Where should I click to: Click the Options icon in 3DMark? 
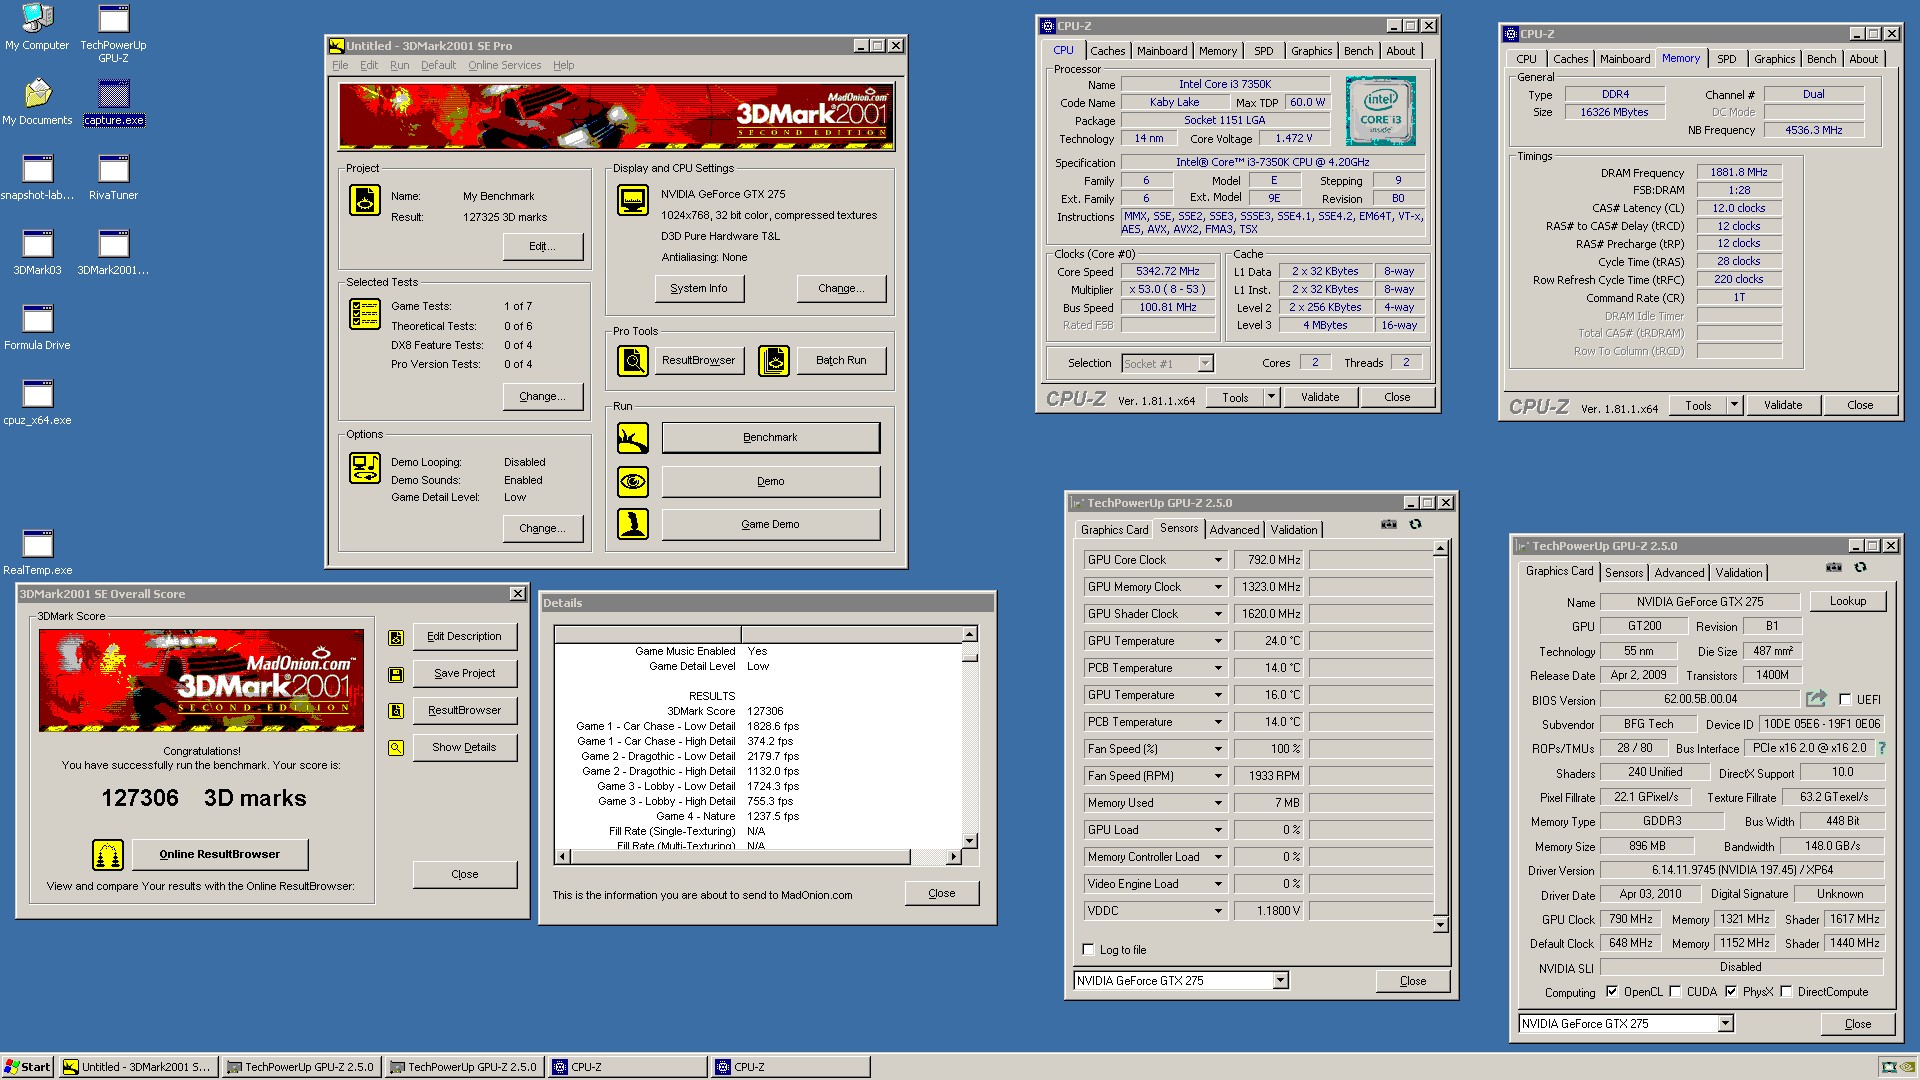[x=364, y=468]
